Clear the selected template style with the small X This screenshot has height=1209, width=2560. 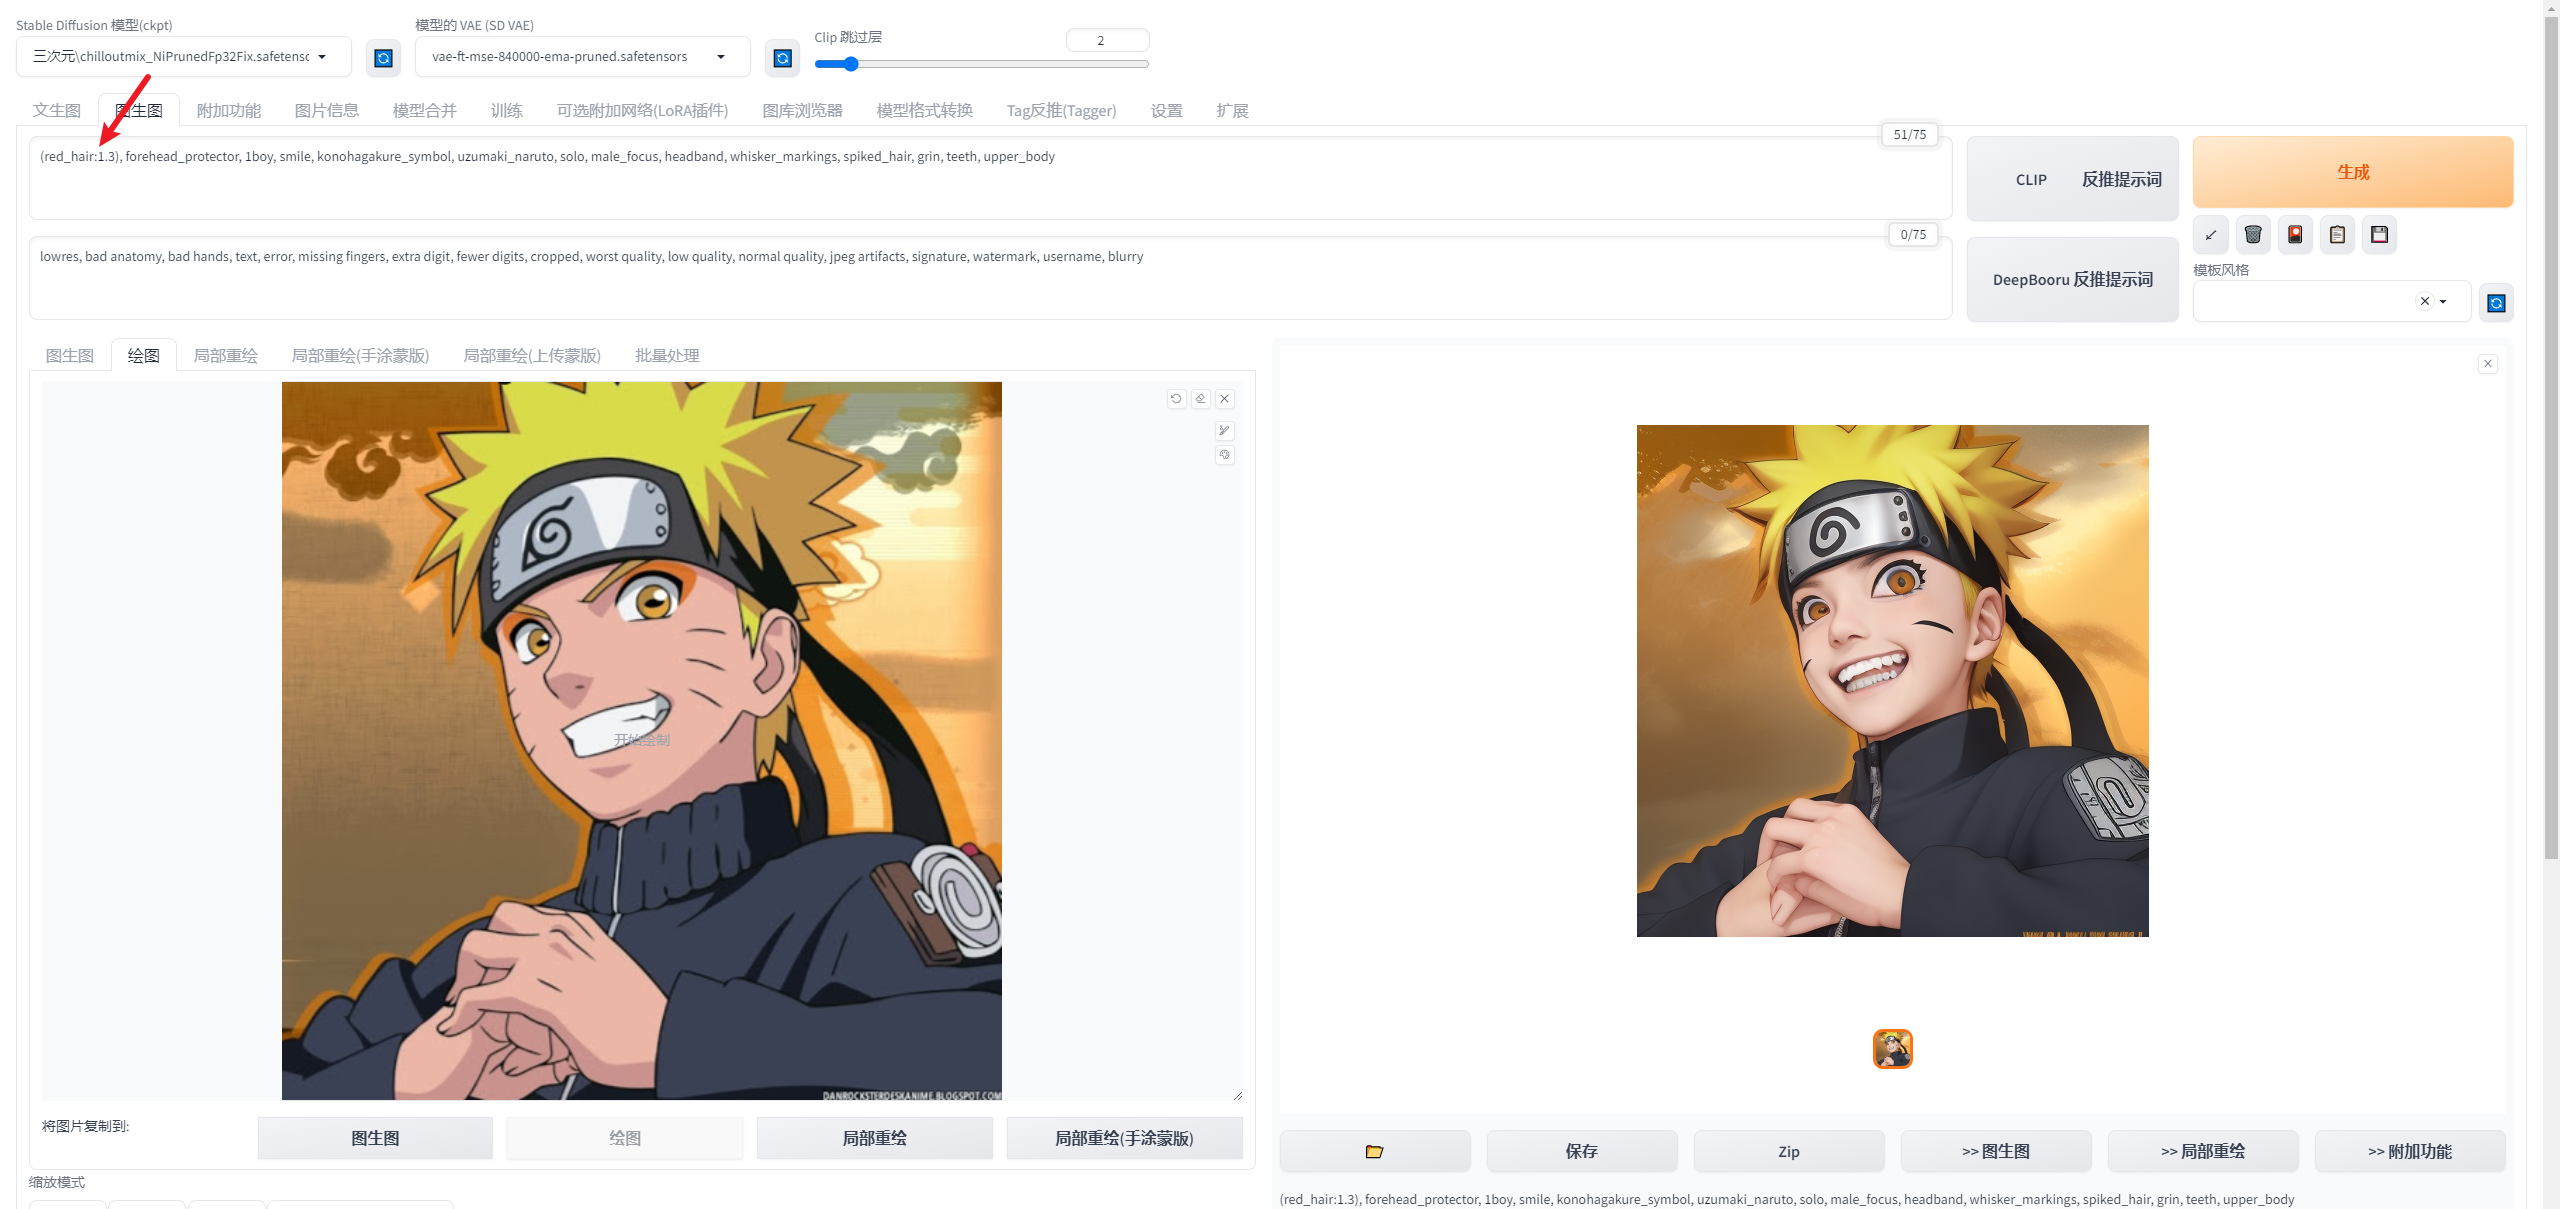pyautogui.click(x=2424, y=301)
